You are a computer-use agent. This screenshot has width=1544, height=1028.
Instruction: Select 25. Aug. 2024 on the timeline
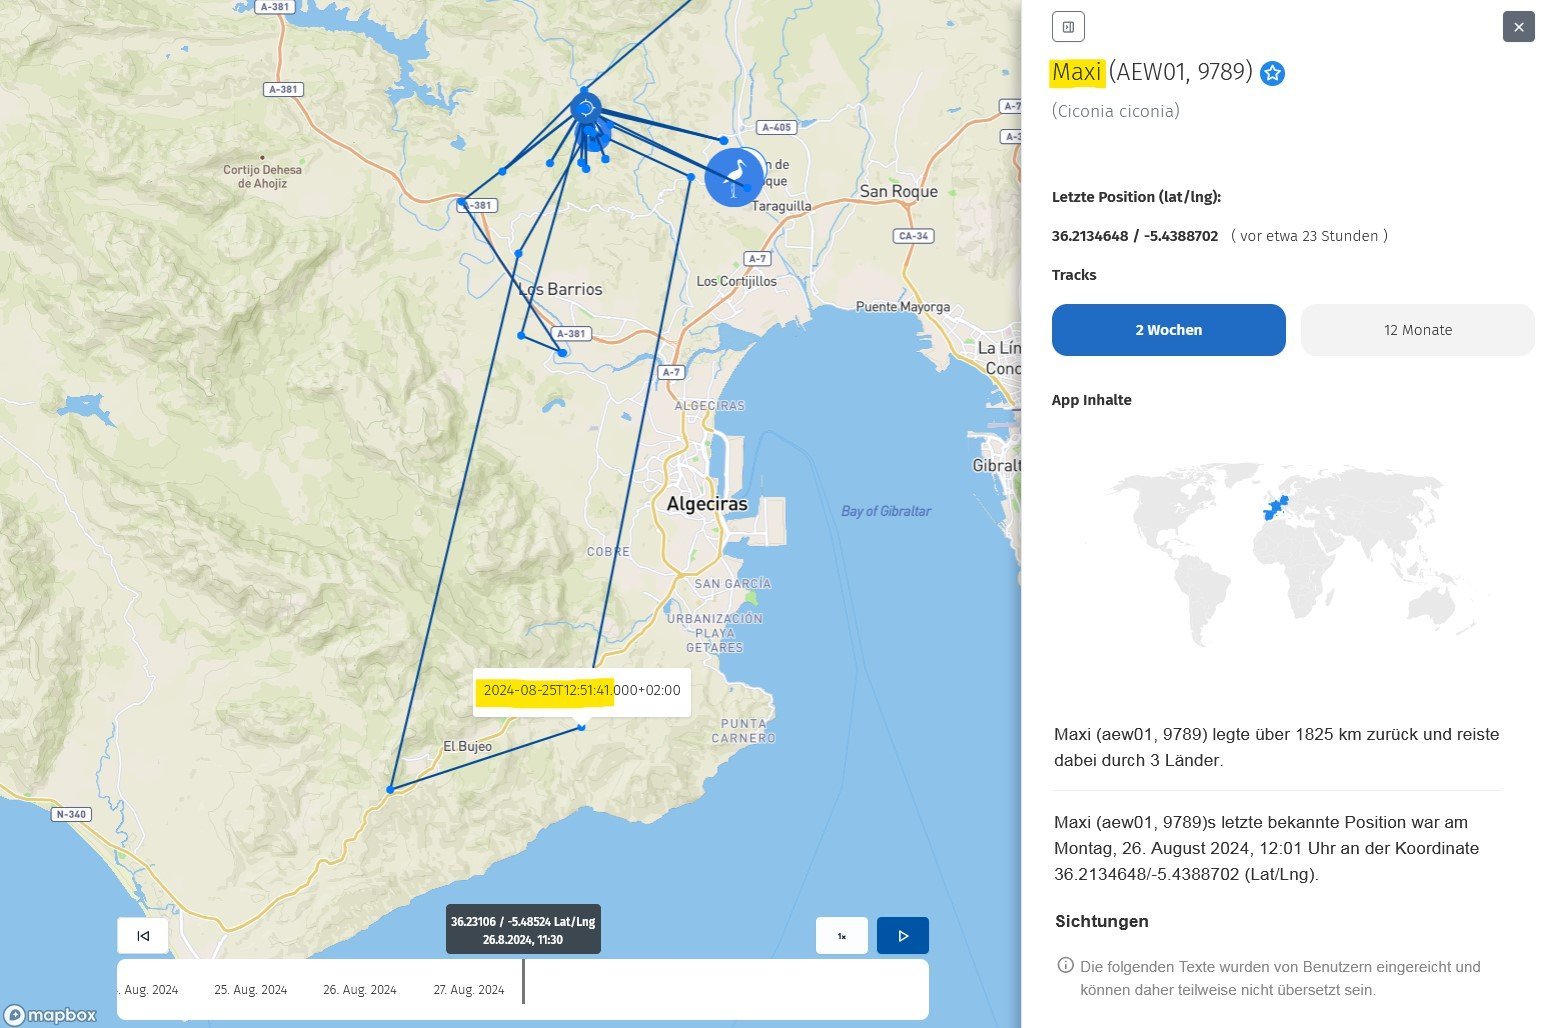tap(250, 990)
